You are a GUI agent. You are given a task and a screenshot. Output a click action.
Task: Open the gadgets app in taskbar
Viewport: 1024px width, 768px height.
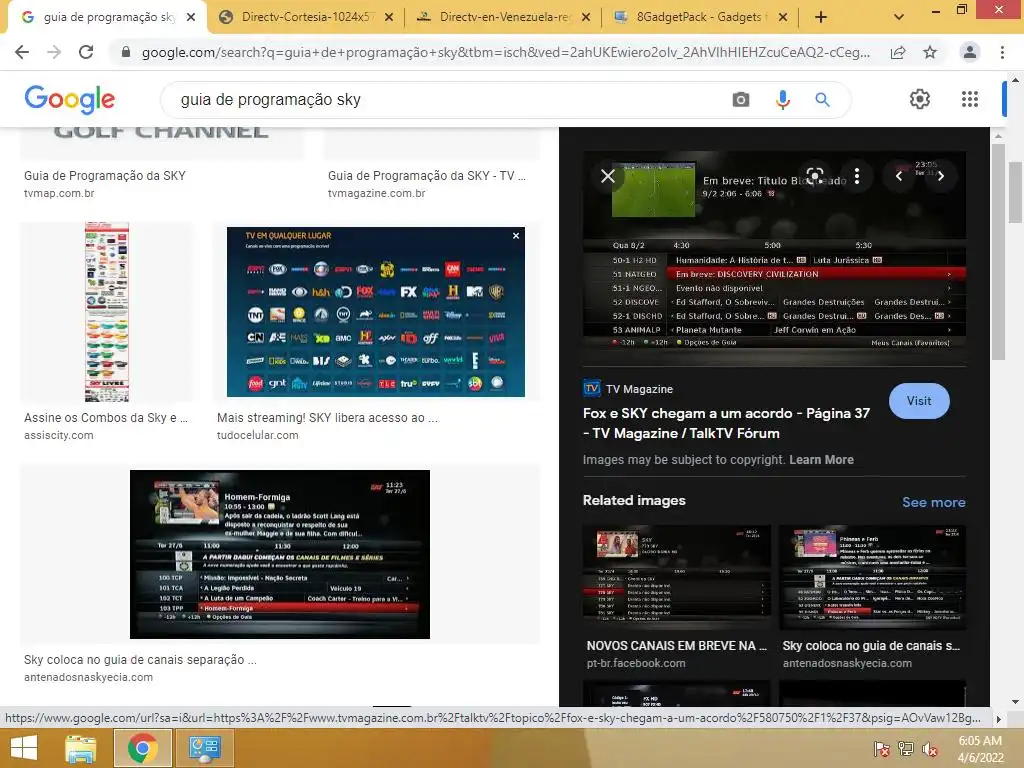(204, 748)
